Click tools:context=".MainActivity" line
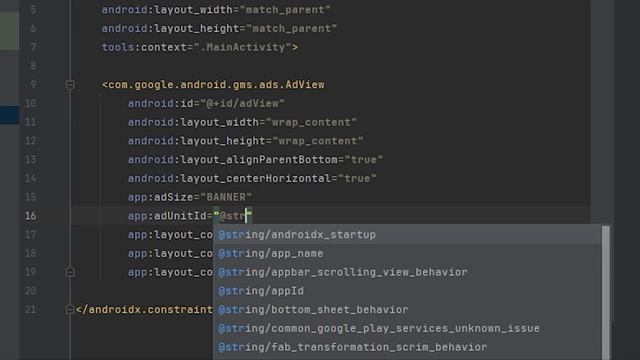Screen dimensions: 640x360 click(x=200, y=47)
